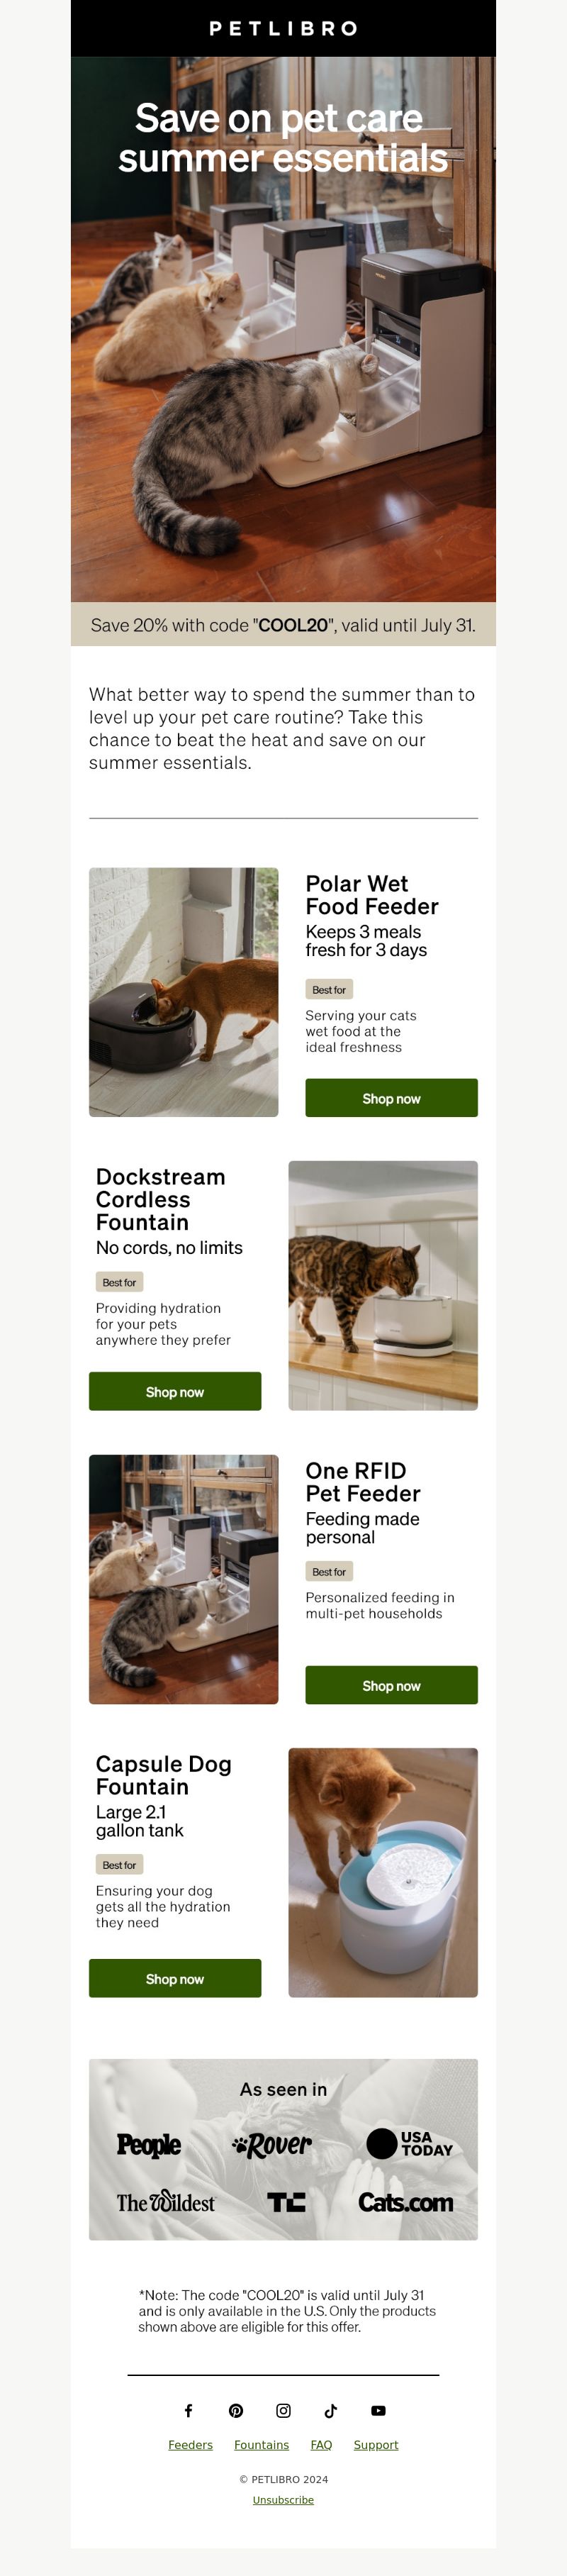Click the PETLIBRO logo in header

283,28
